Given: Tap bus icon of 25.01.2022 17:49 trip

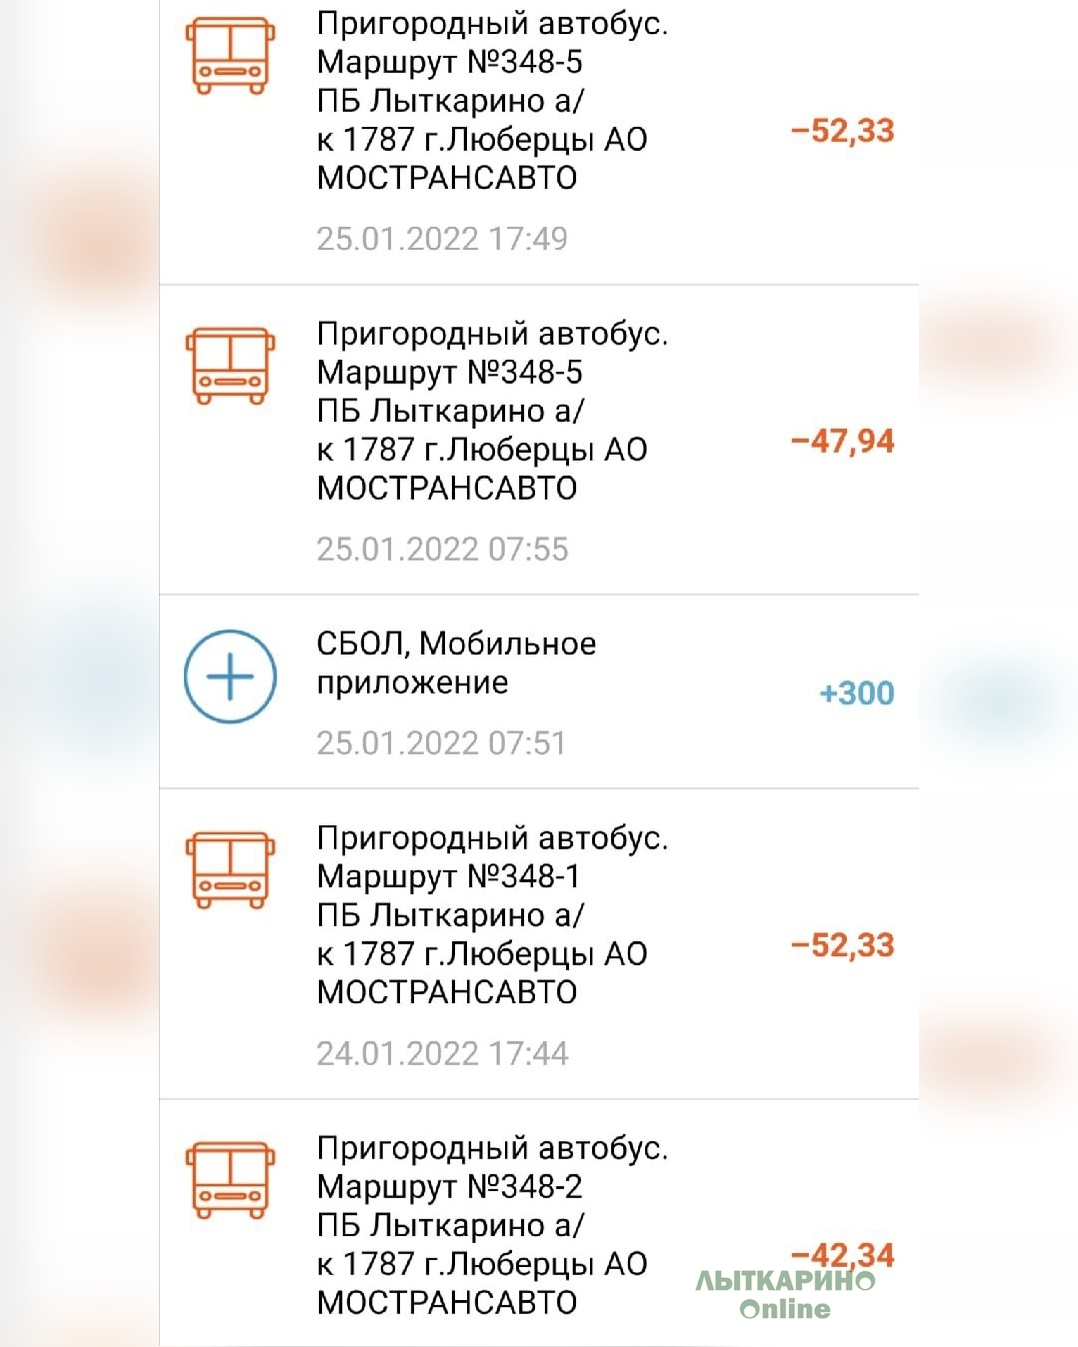Looking at the screenshot, I should coord(230,56).
